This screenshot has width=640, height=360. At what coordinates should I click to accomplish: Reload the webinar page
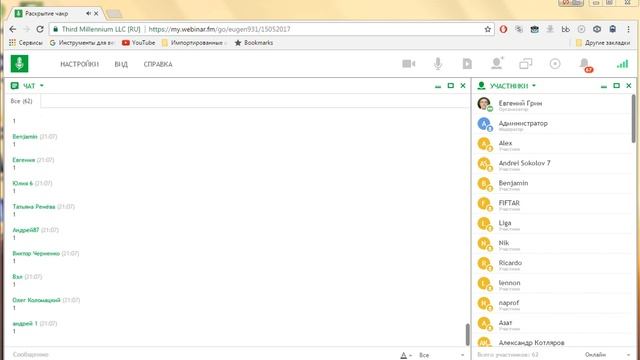pos(40,29)
